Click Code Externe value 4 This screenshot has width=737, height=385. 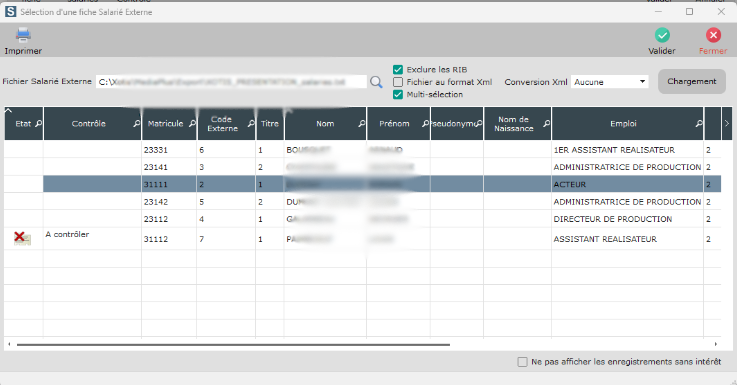pos(226,219)
